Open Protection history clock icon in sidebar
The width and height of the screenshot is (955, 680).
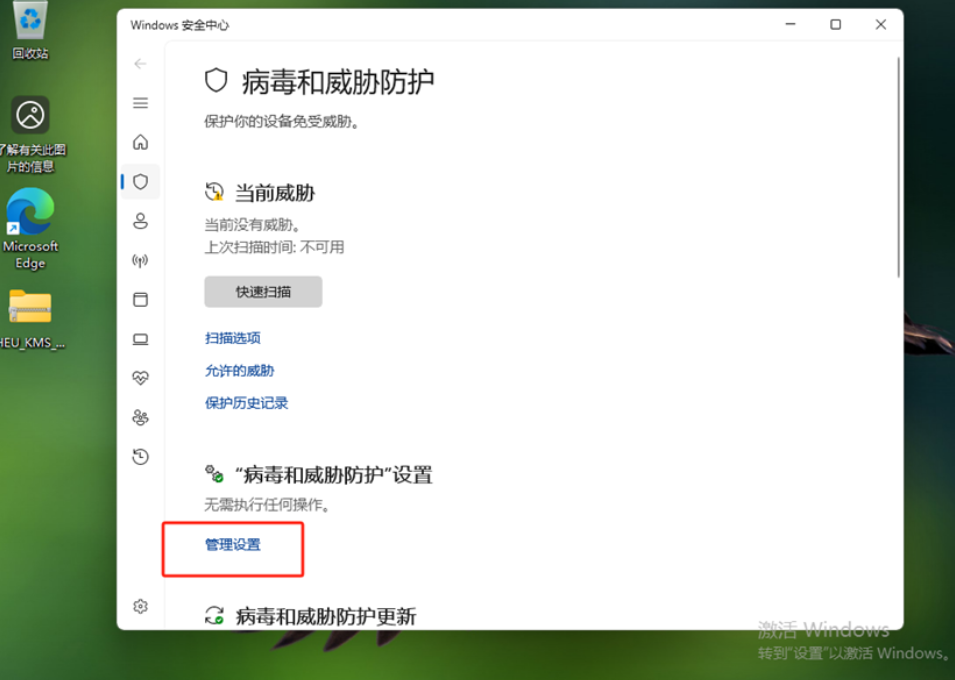[x=140, y=456]
